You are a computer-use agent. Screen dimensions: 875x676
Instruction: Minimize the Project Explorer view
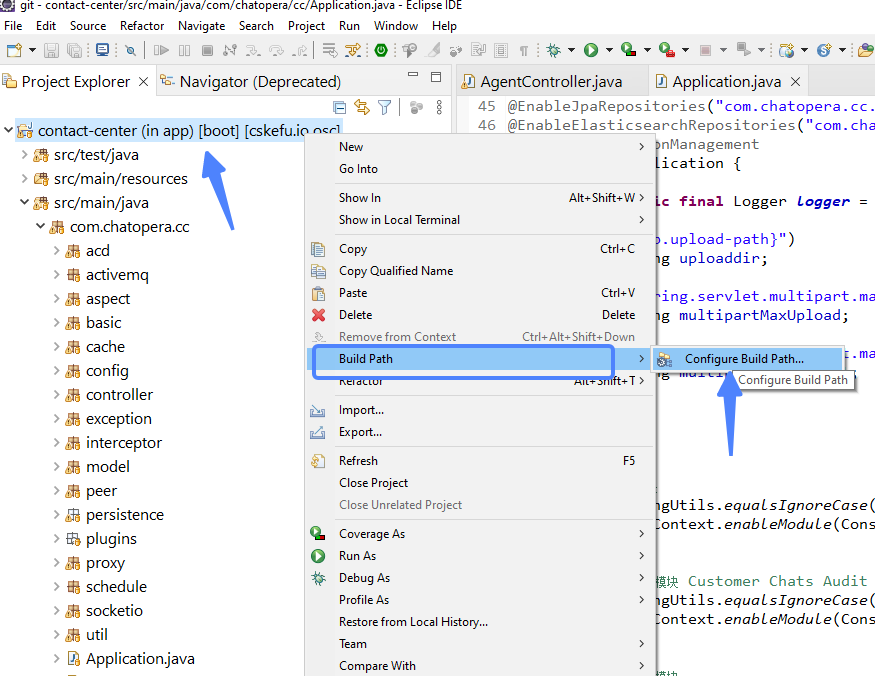[x=413, y=74]
